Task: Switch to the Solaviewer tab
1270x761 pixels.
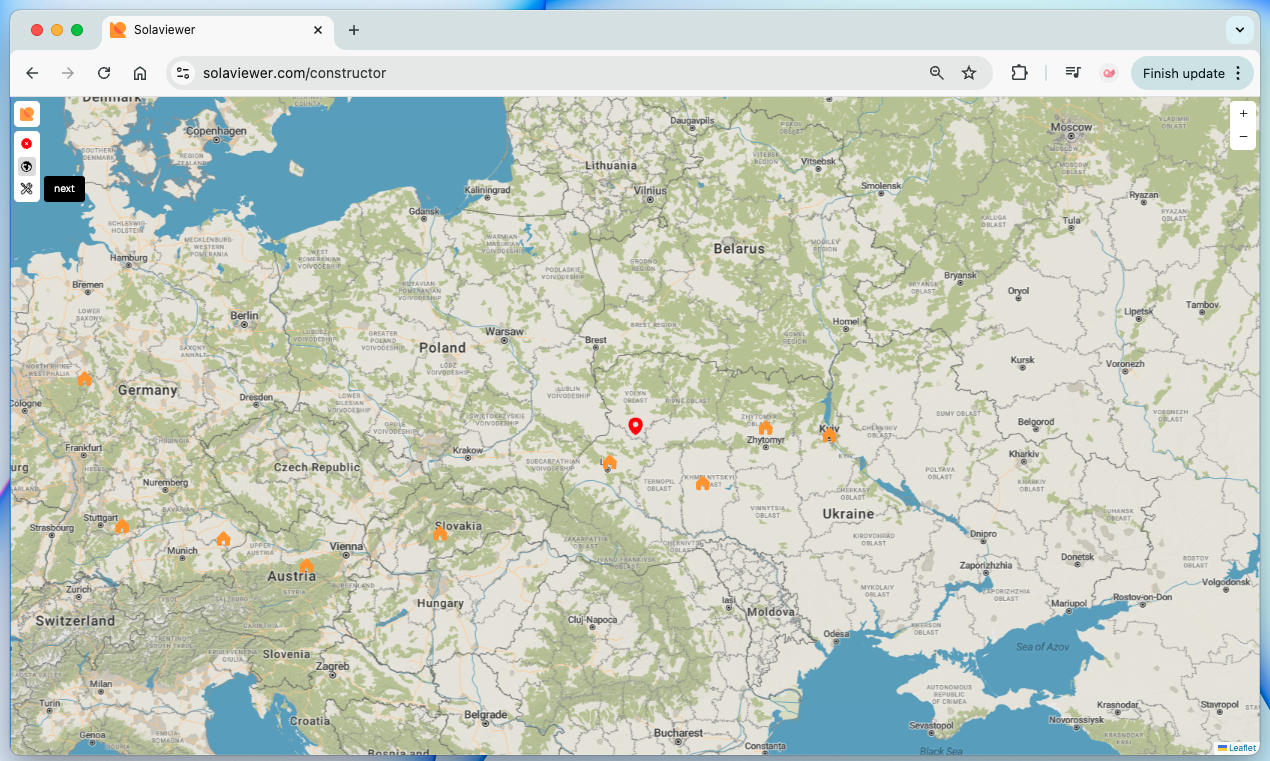Action: 218,30
